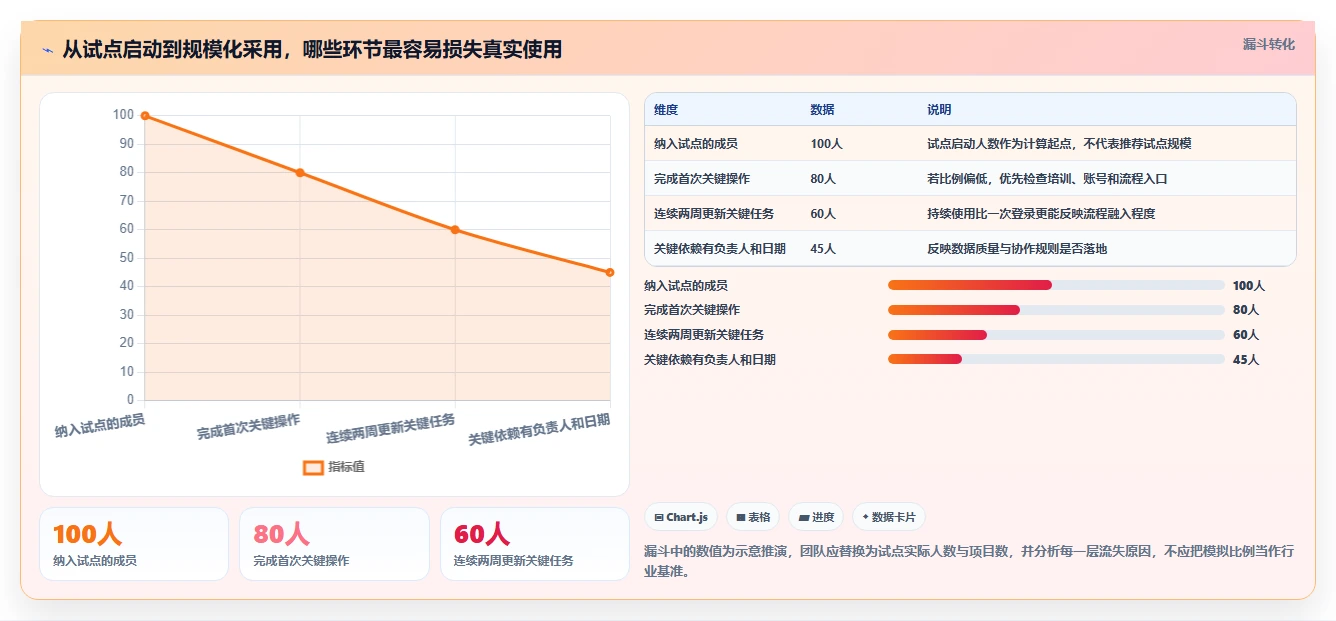Open the 80人 完成首次关键操作 card
The height and width of the screenshot is (621, 1336).
click(334, 544)
